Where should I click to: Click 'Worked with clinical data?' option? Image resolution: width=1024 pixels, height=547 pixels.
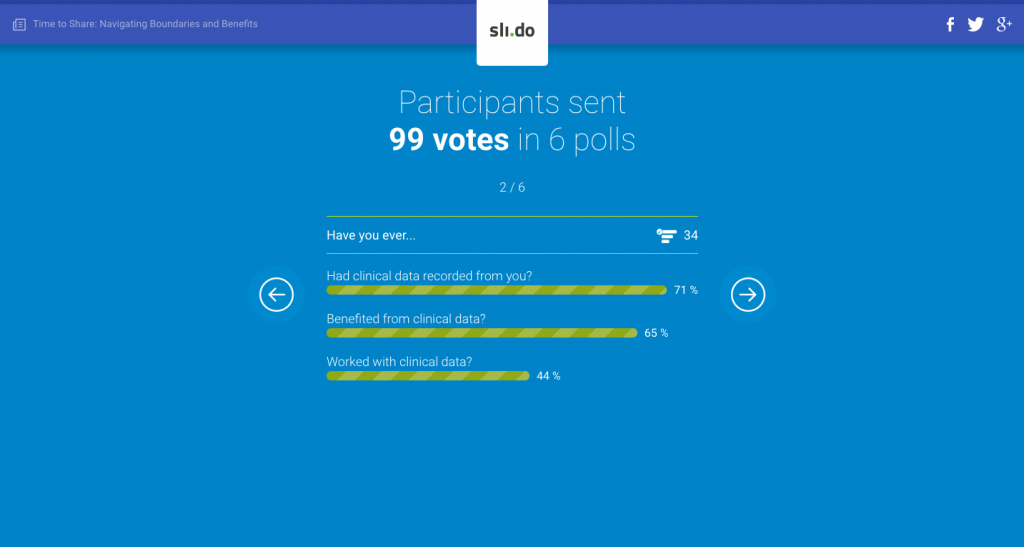399,362
